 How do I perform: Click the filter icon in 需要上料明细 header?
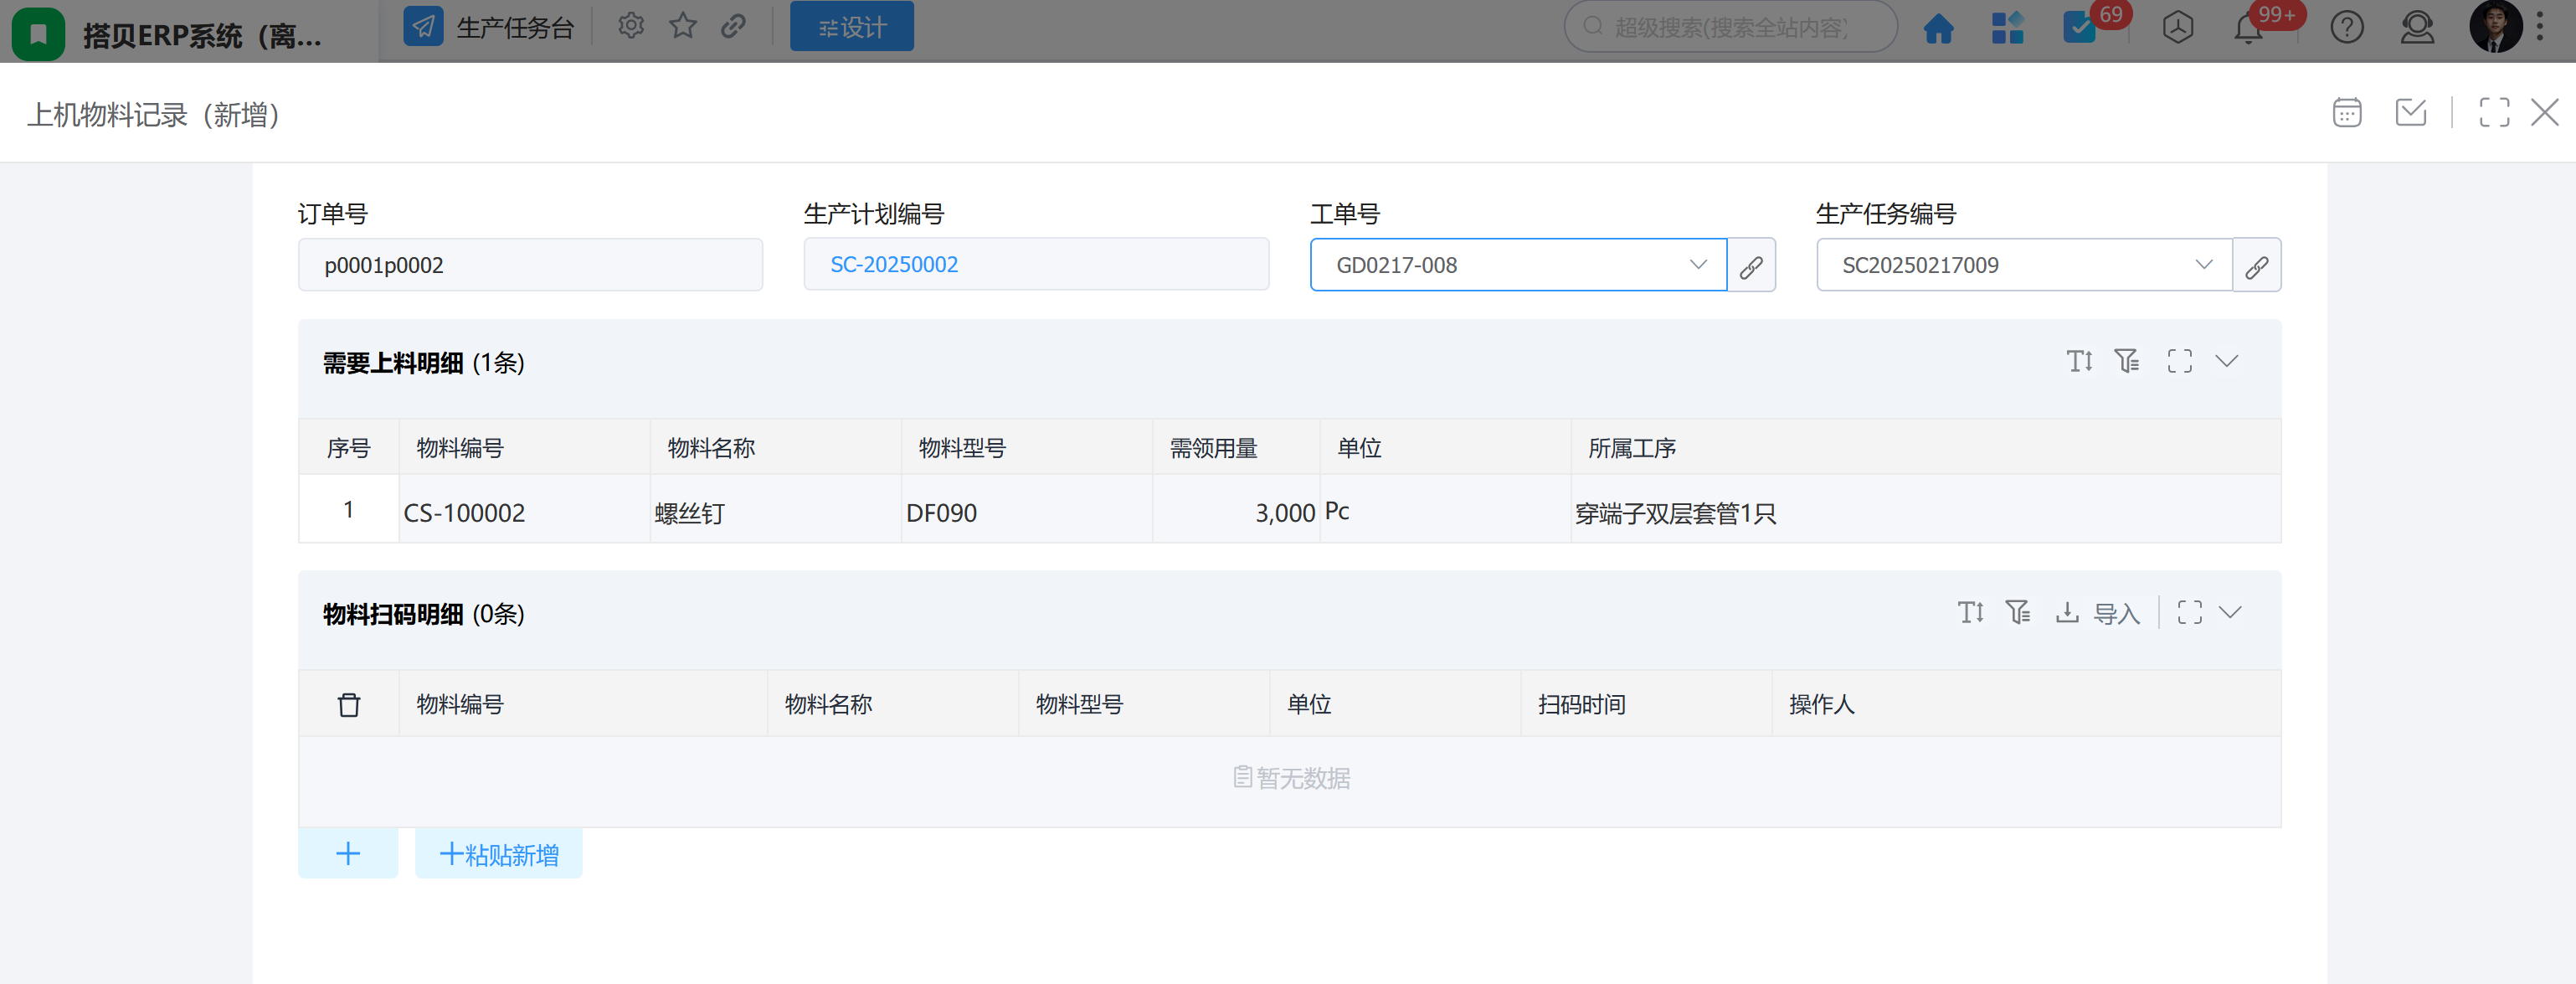pyautogui.click(x=2126, y=361)
